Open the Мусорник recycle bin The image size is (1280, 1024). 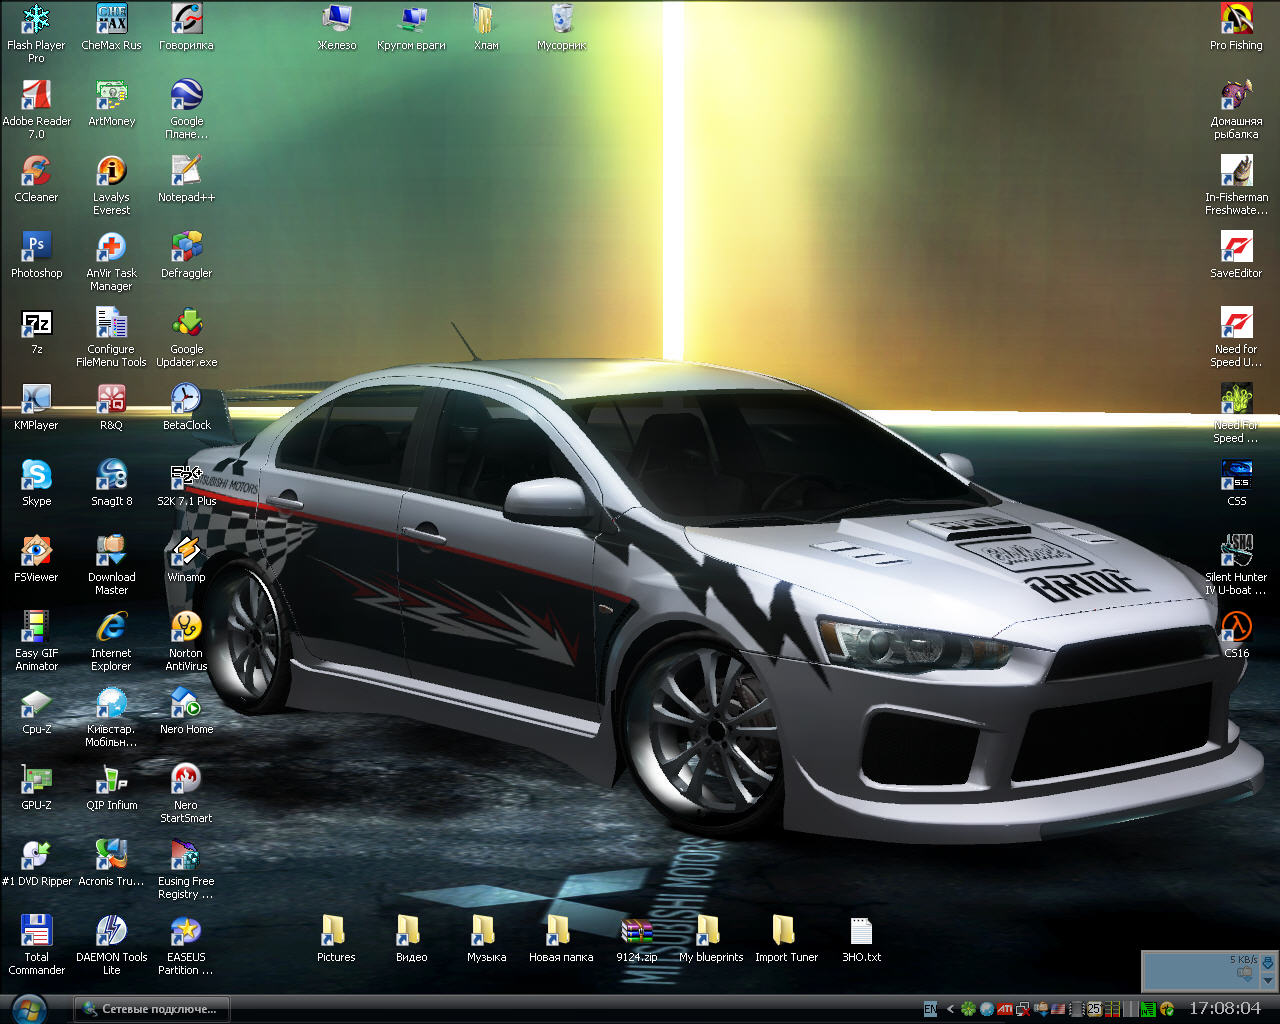(x=561, y=20)
